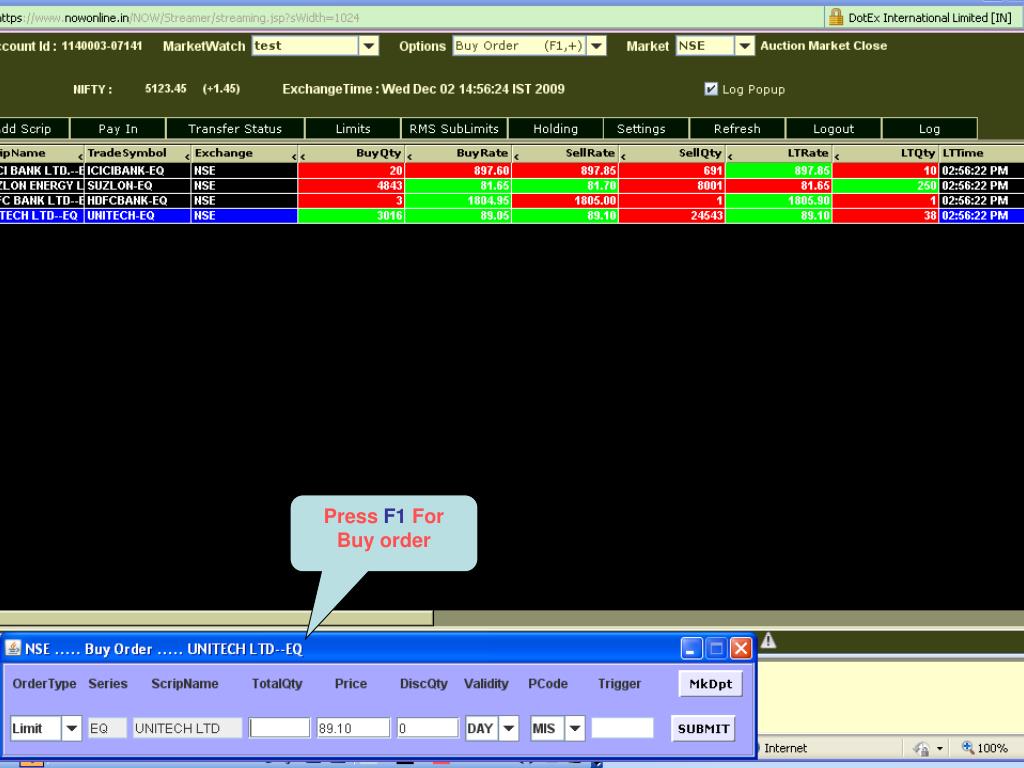Click Suzlon BuyQty 4843 cell
The height and width of the screenshot is (768, 1024).
[351, 185]
